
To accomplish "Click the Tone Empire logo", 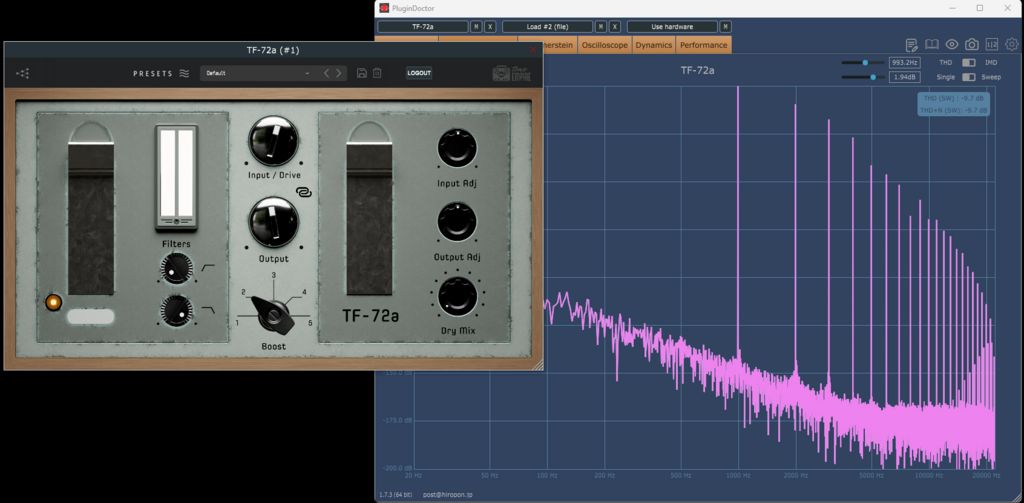I will pos(512,73).
